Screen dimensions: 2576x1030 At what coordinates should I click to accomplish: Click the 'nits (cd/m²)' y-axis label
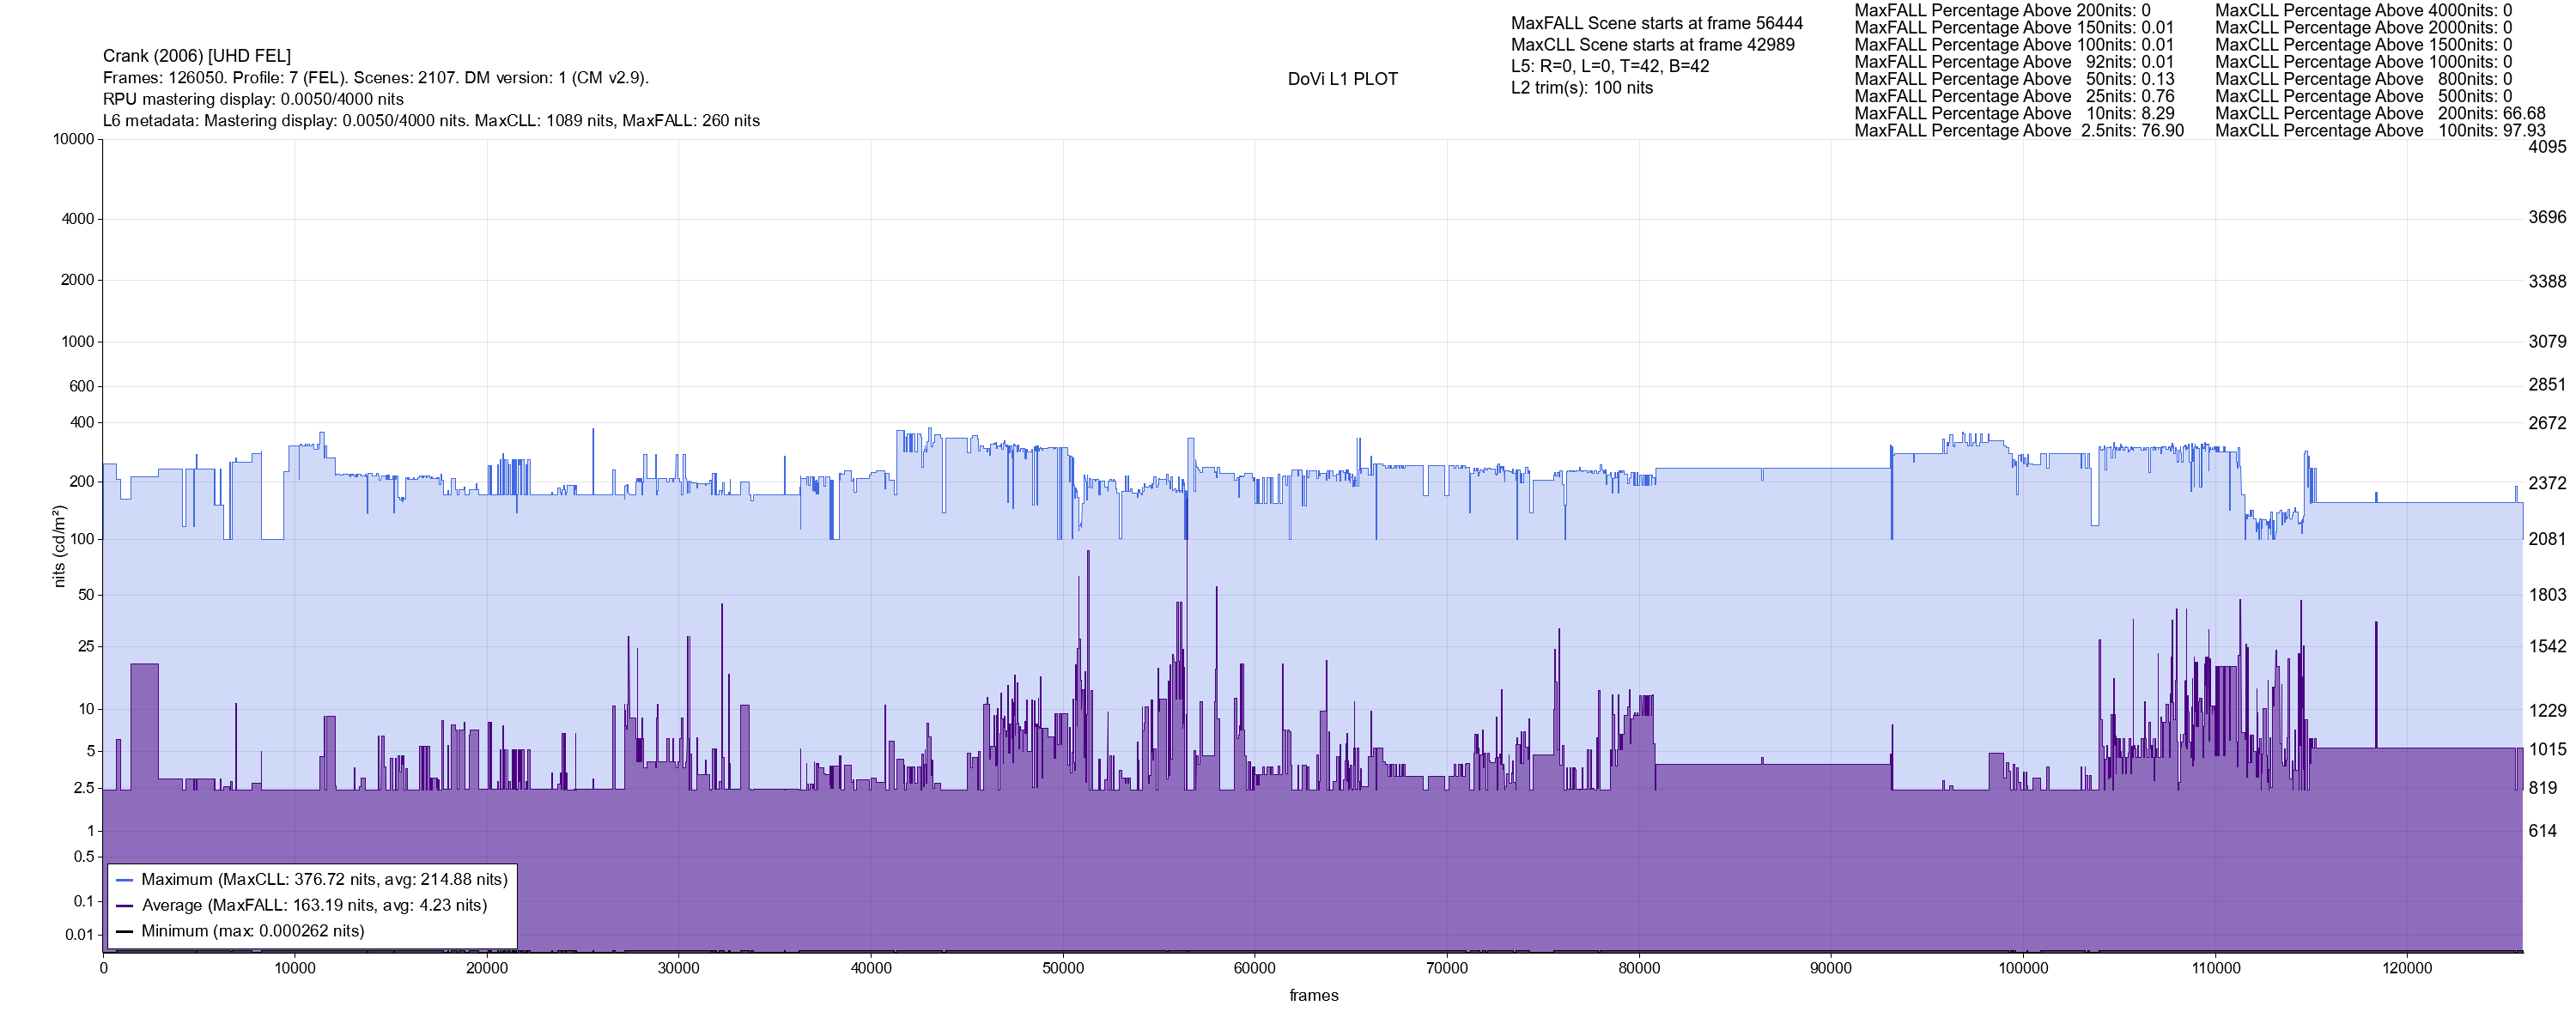pos(59,546)
